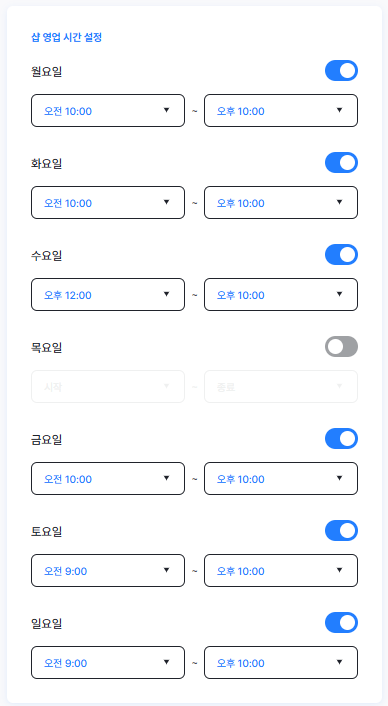Click arrow icon on 화요일 end time

339,202
